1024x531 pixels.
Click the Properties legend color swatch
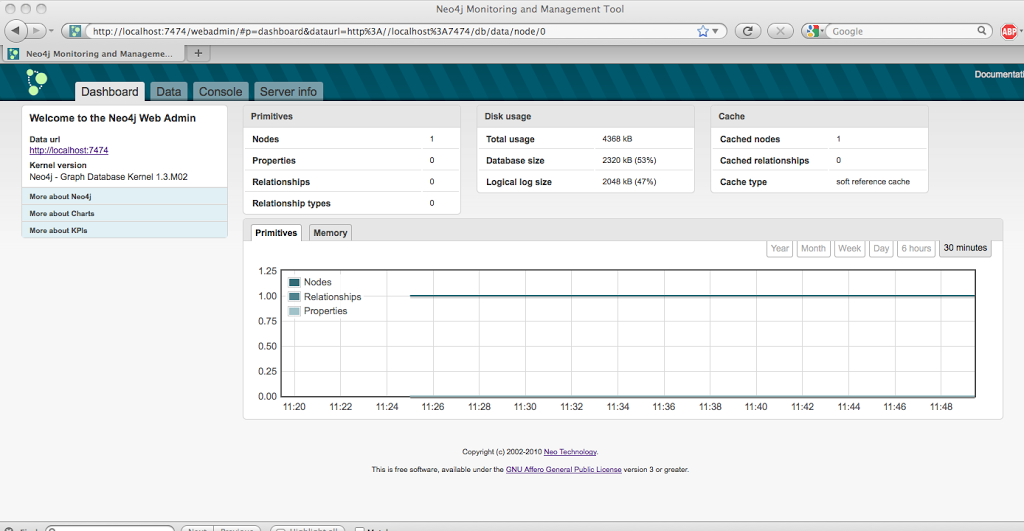coord(294,311)
